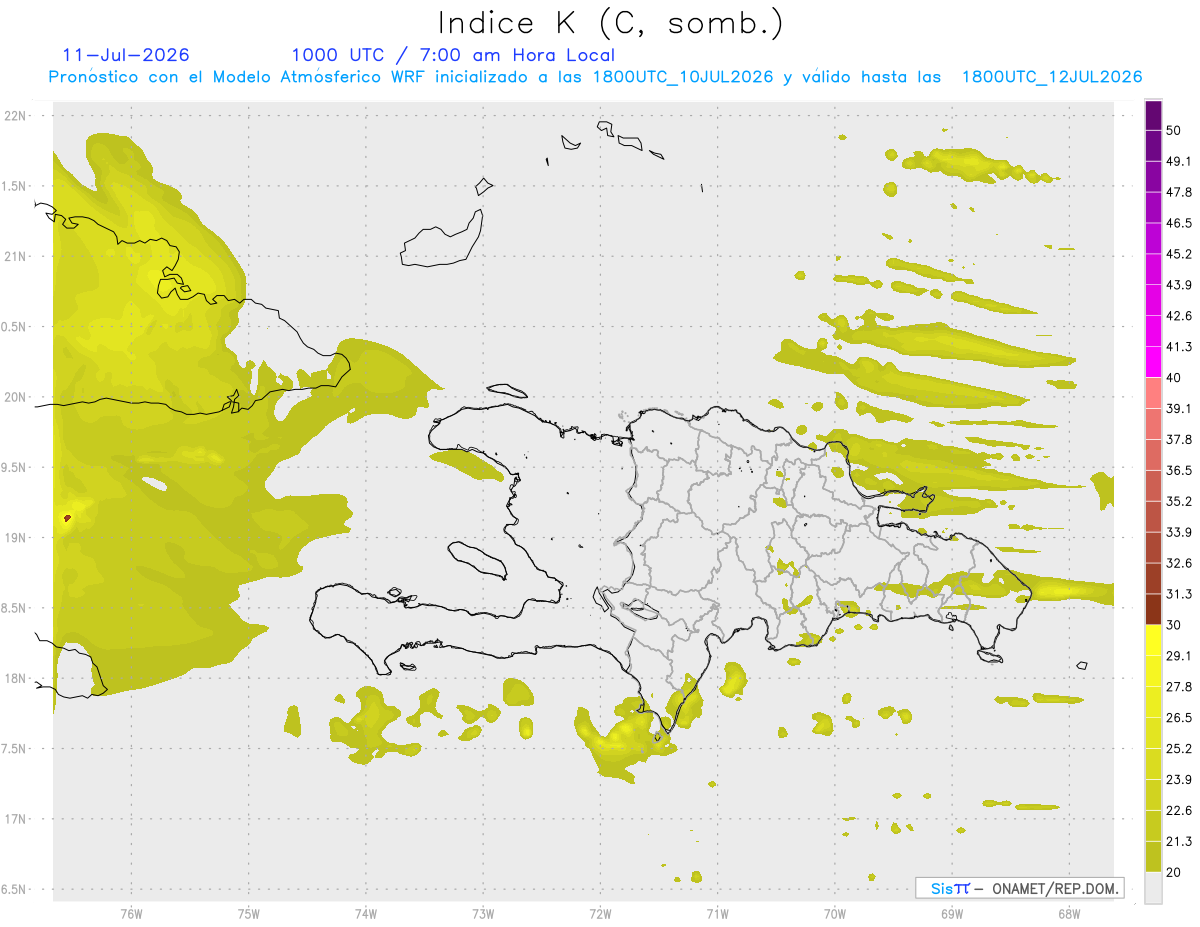The image size is (1200, 927).
Task: Click the 'Indice K (C, somb.)' title
Action: [x=610, y=23]
